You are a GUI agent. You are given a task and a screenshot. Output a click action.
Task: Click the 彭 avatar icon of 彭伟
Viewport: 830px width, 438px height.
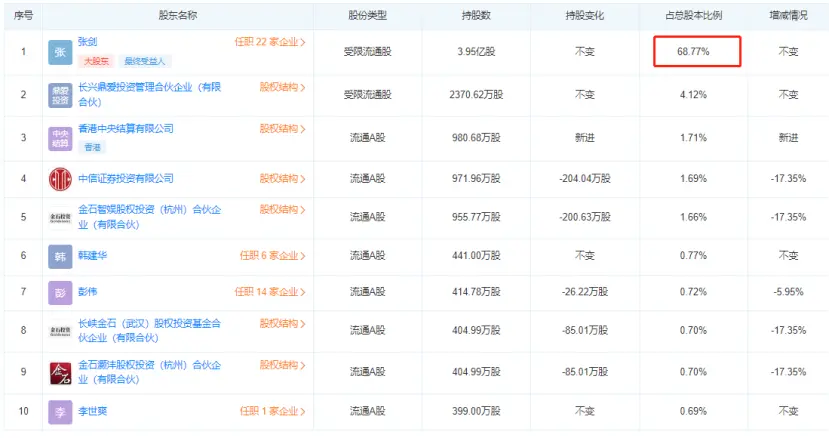(x=60, y=292)
